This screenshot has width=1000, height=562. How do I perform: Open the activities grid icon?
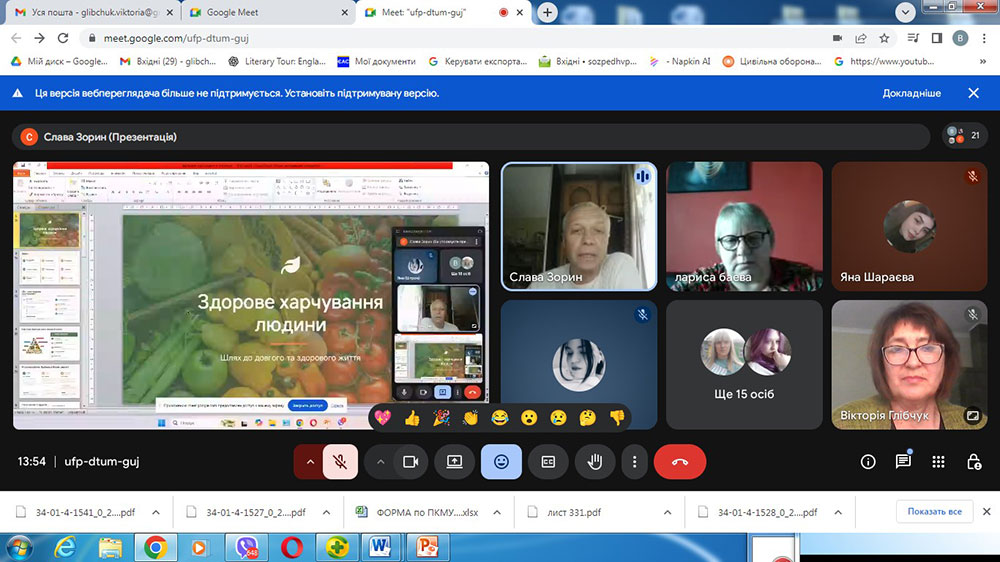coord(938,461)
